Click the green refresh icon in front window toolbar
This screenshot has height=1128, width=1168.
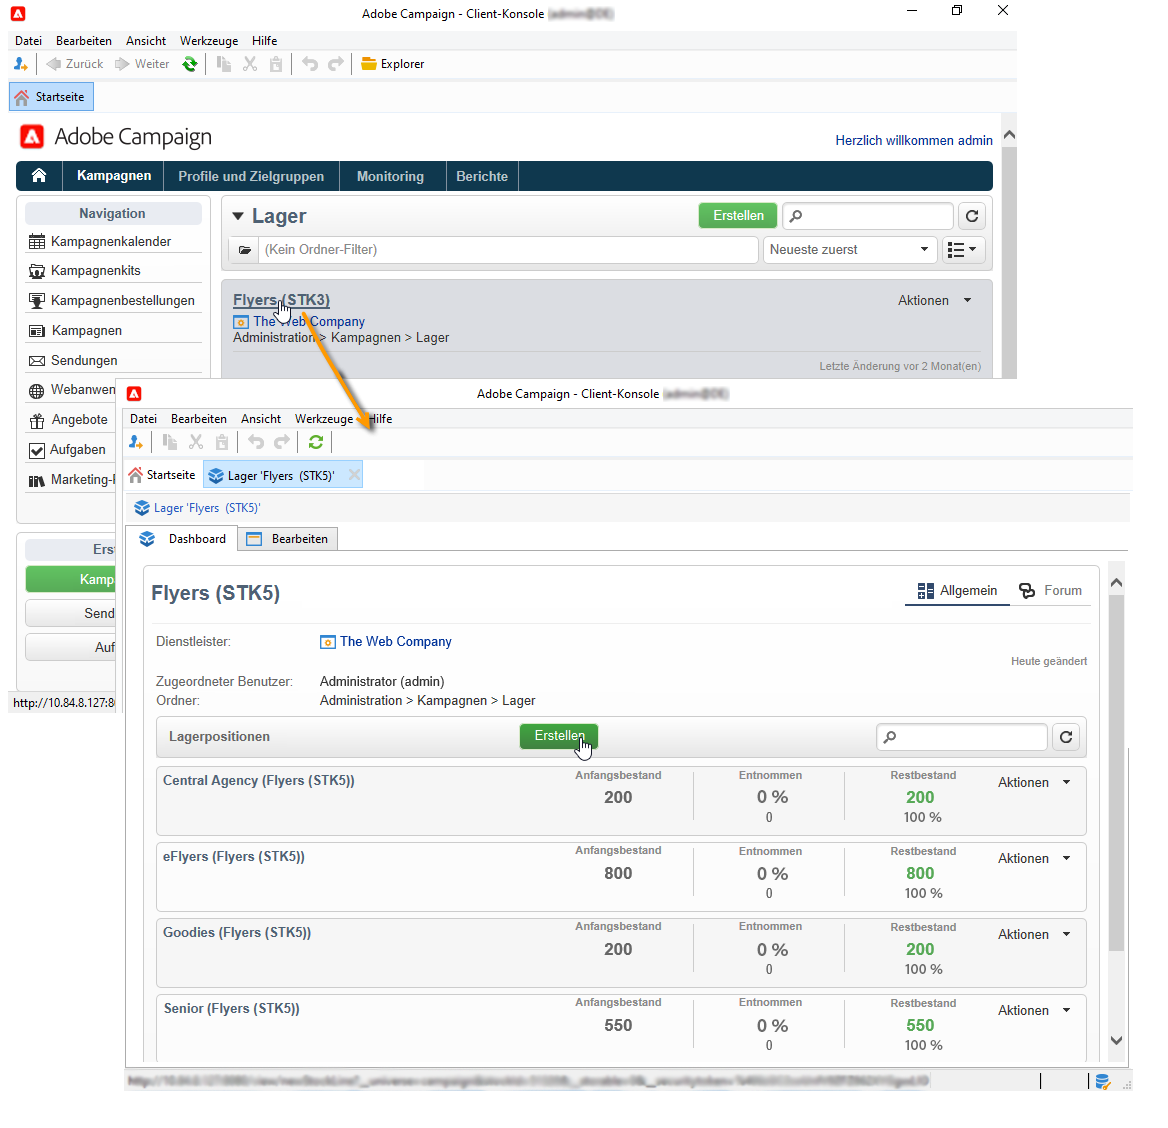[x=316, y=443]
